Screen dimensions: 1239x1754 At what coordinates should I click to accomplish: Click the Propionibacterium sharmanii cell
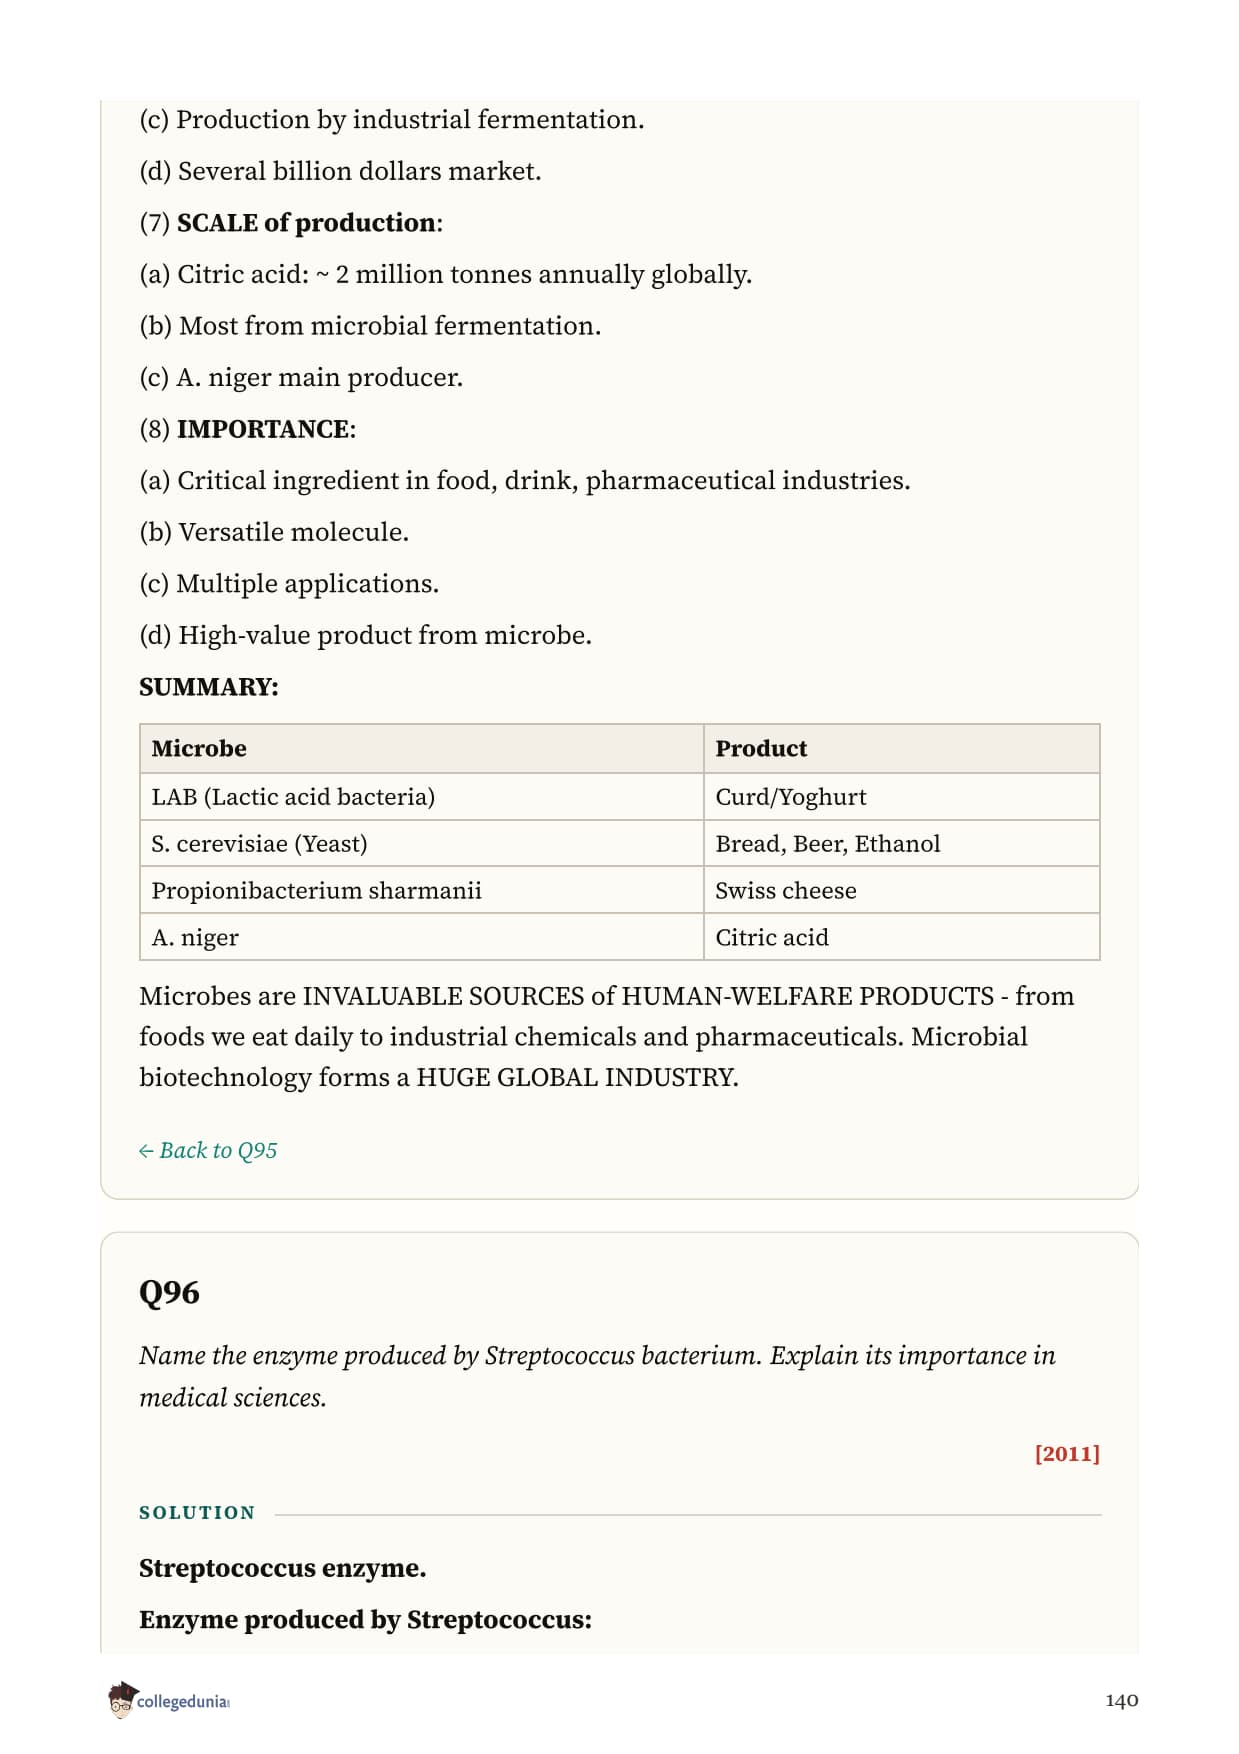(x=422, y=890)
